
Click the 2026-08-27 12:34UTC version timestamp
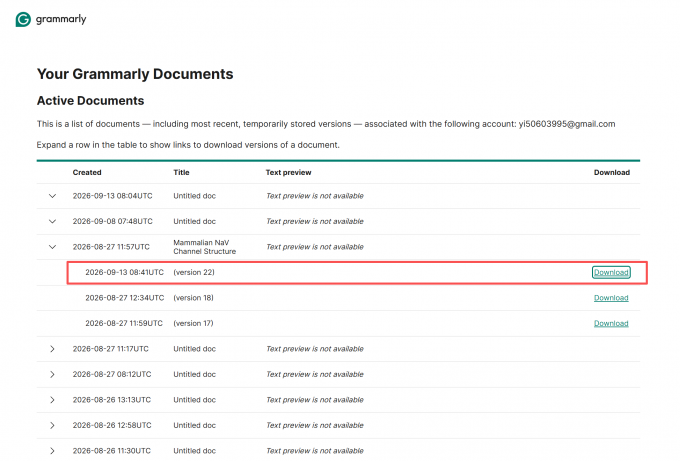pyautogui.click(x=124, y=298)
